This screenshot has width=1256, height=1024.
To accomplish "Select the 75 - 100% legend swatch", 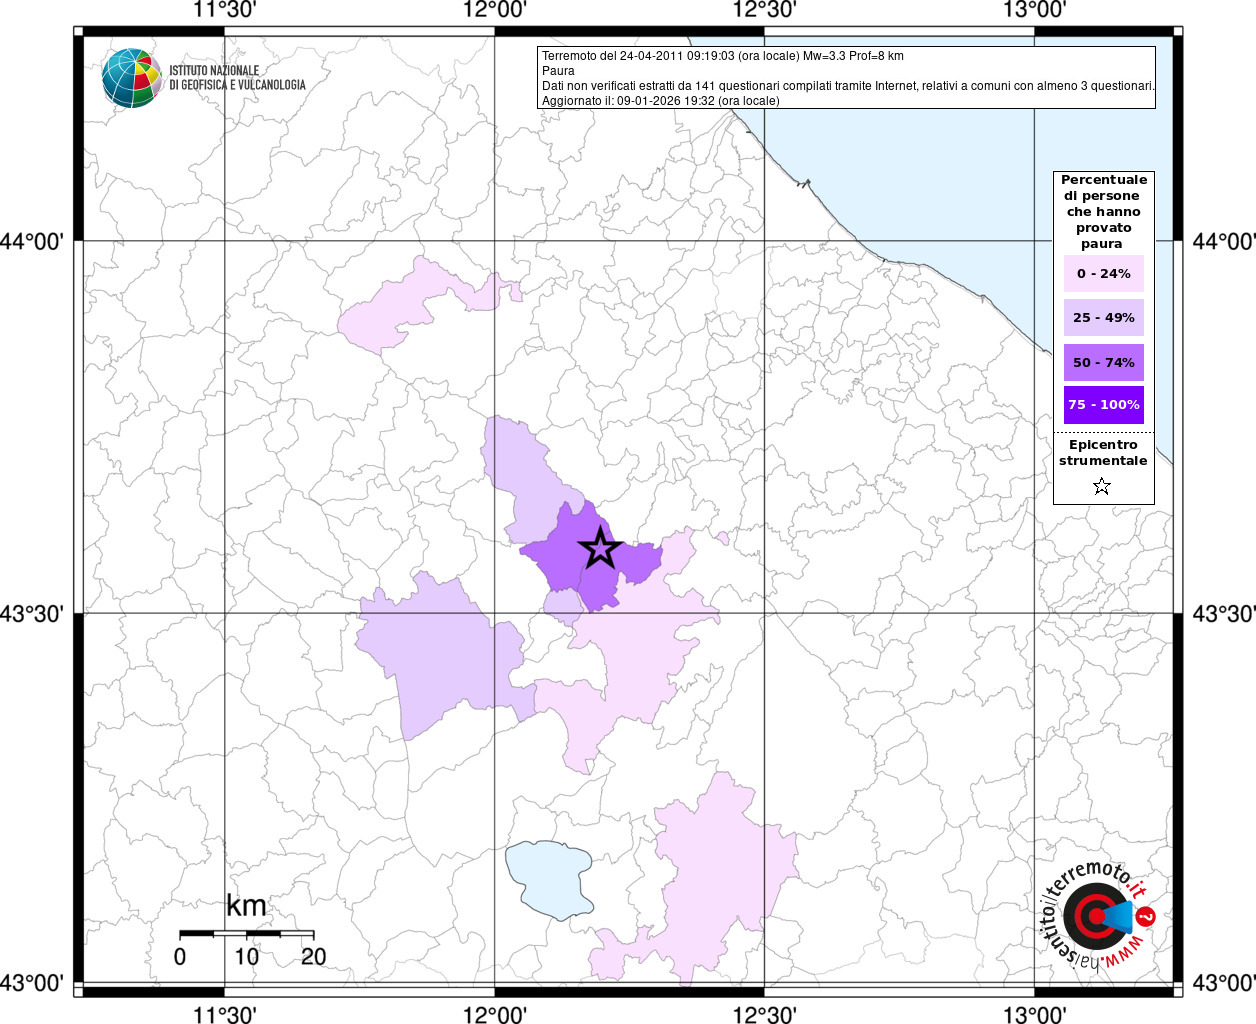I will point(1103,405).
